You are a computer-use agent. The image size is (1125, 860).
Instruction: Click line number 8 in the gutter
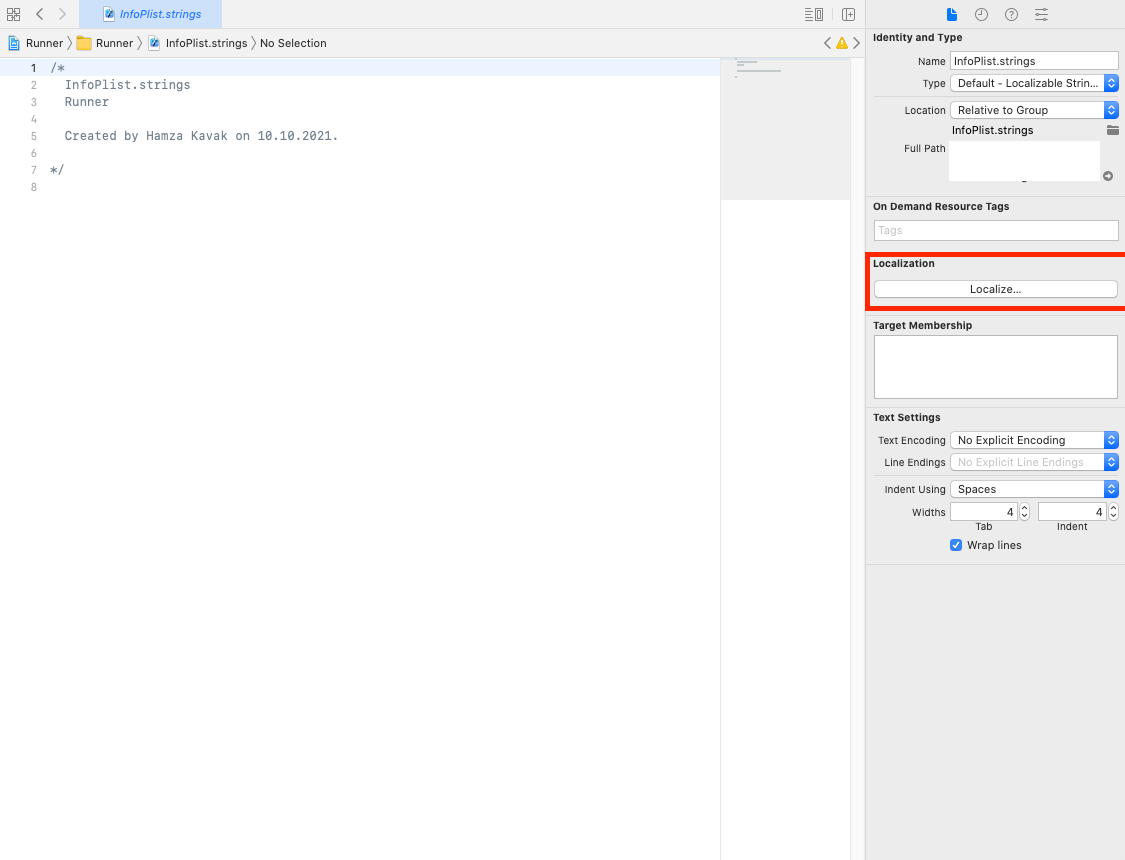(x=34, y=187)
